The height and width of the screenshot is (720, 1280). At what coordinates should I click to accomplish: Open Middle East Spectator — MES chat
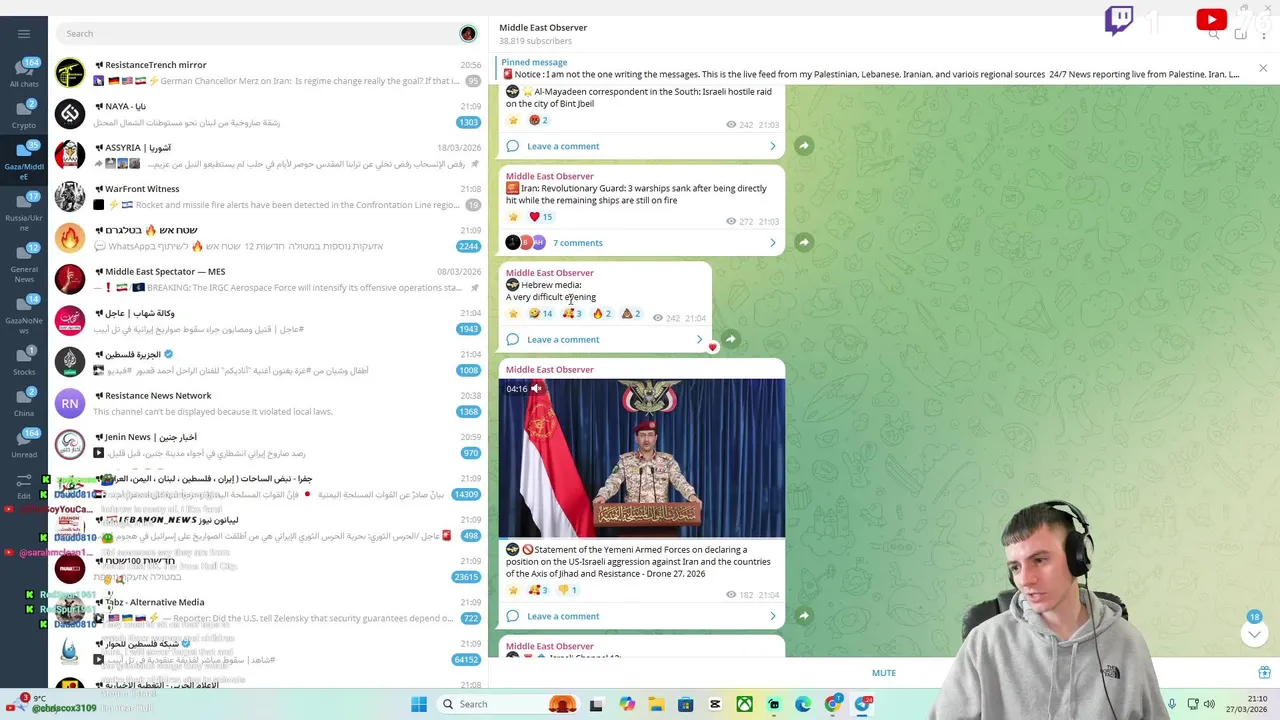pos(268,279)
